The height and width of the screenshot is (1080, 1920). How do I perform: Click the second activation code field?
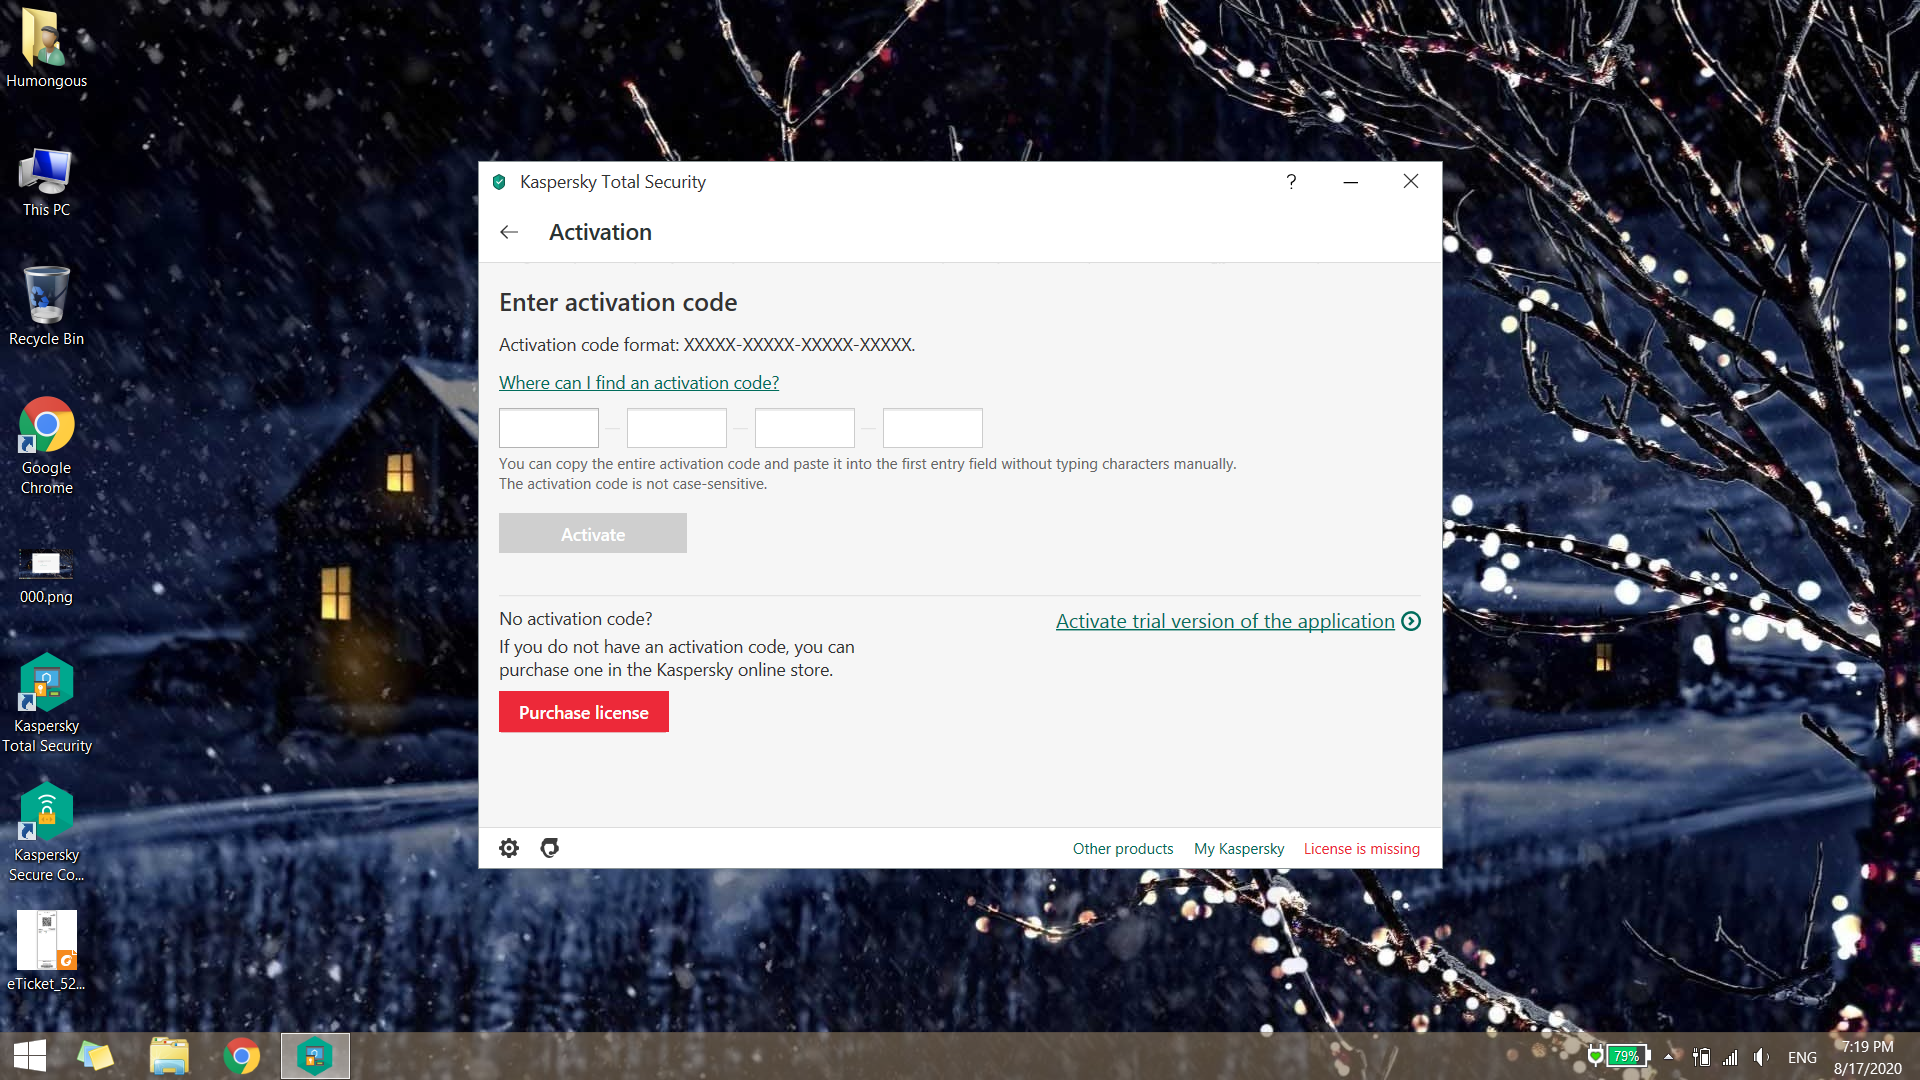[677, 428]
